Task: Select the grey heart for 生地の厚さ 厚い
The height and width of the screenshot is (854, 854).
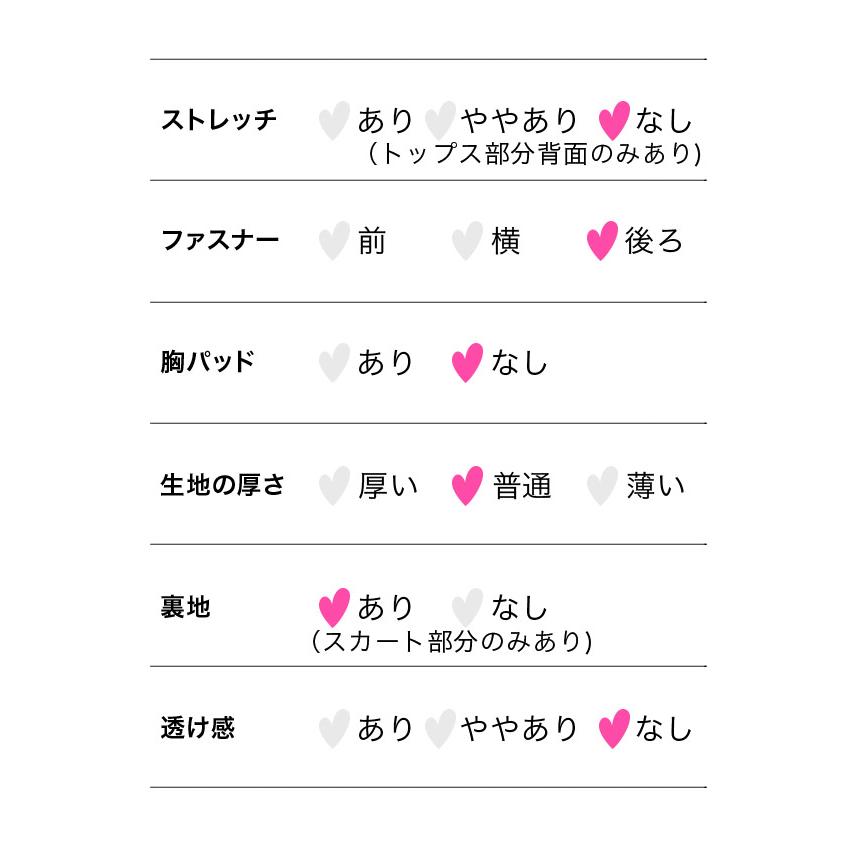Action: click(x=333, y=486)
